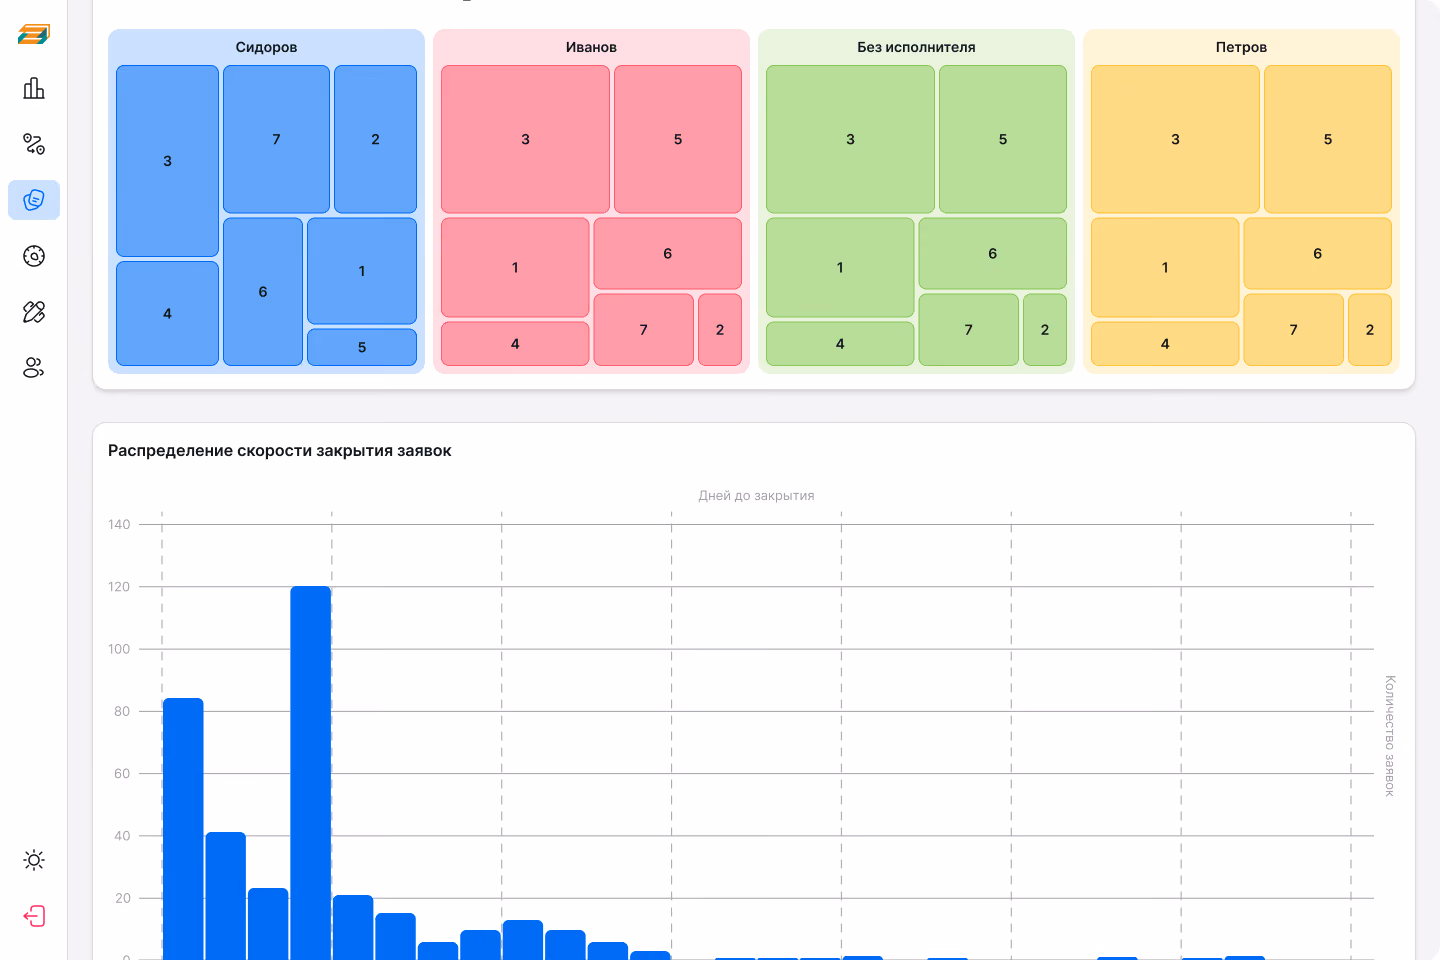
Task: Select Без исполнителя treemap tile 5
Action: click(x=1003, y=139)
